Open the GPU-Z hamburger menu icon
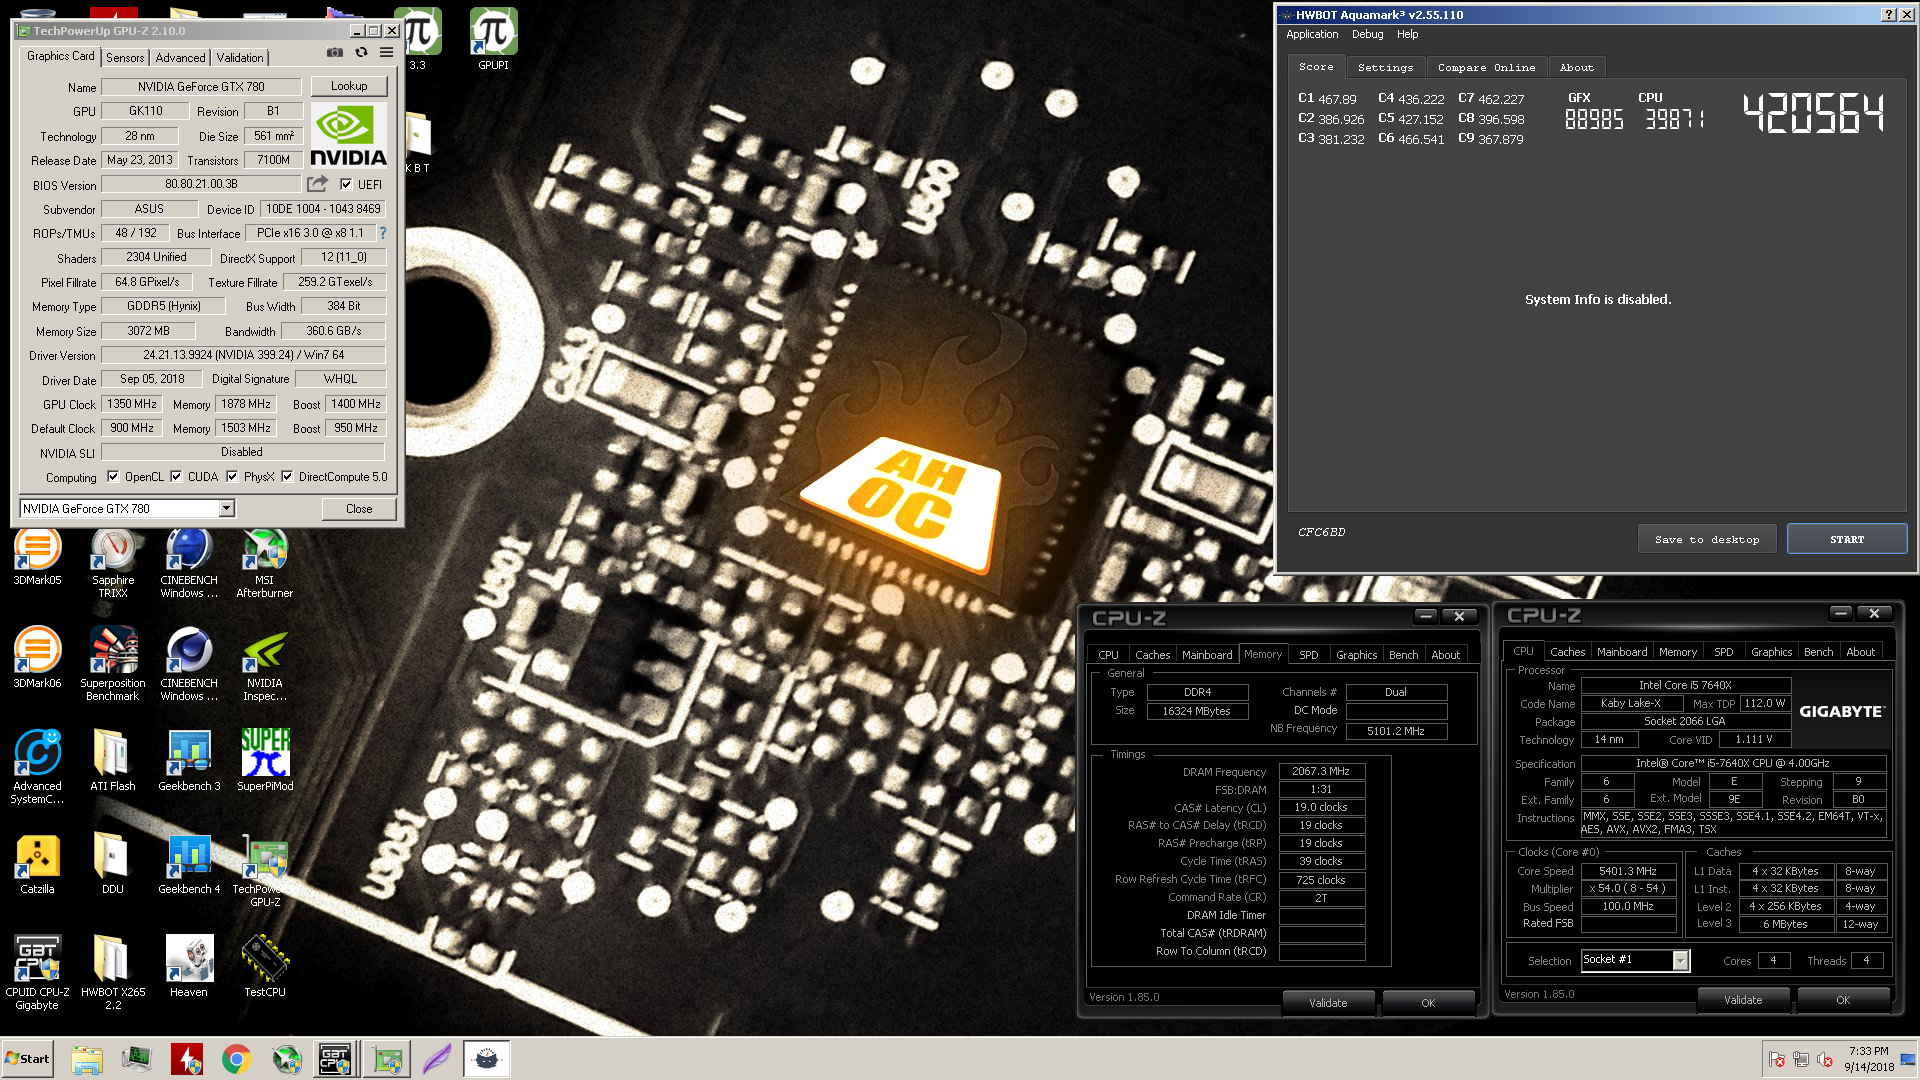The height and width of the screenshot is (1080, 1920). pos(386,53)
